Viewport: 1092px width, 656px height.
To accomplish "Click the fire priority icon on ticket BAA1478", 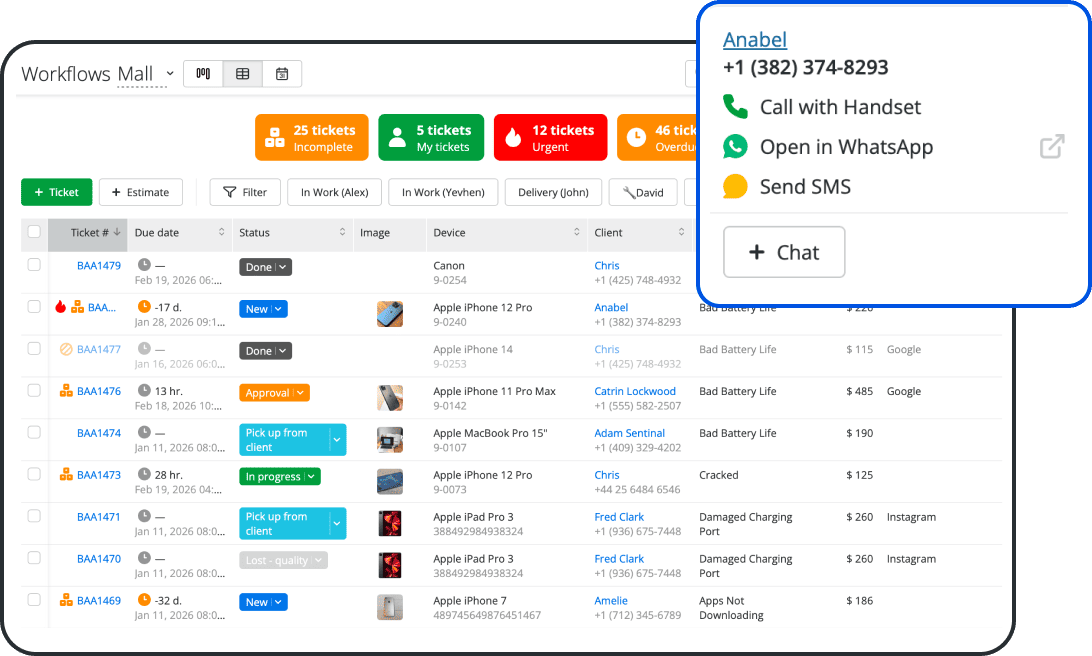I will click(x=60, y=308).
